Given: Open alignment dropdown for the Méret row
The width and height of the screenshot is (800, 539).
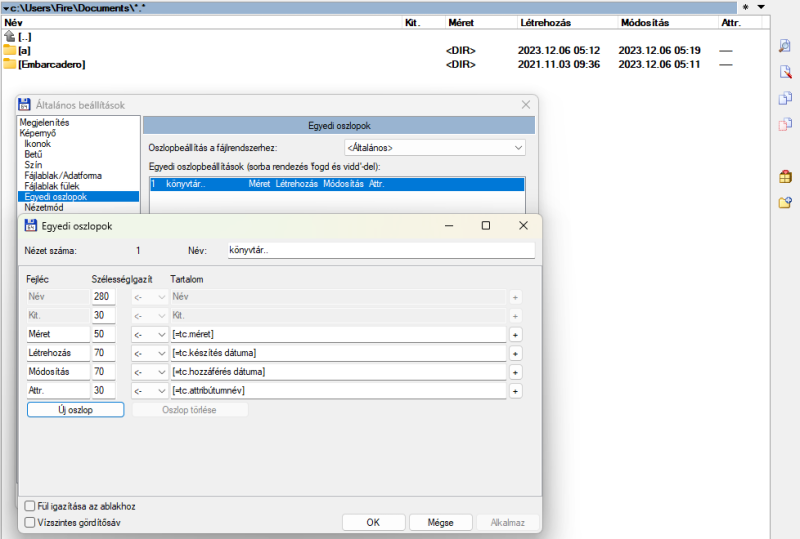Looking at the screenshot, I should point(149,335).
